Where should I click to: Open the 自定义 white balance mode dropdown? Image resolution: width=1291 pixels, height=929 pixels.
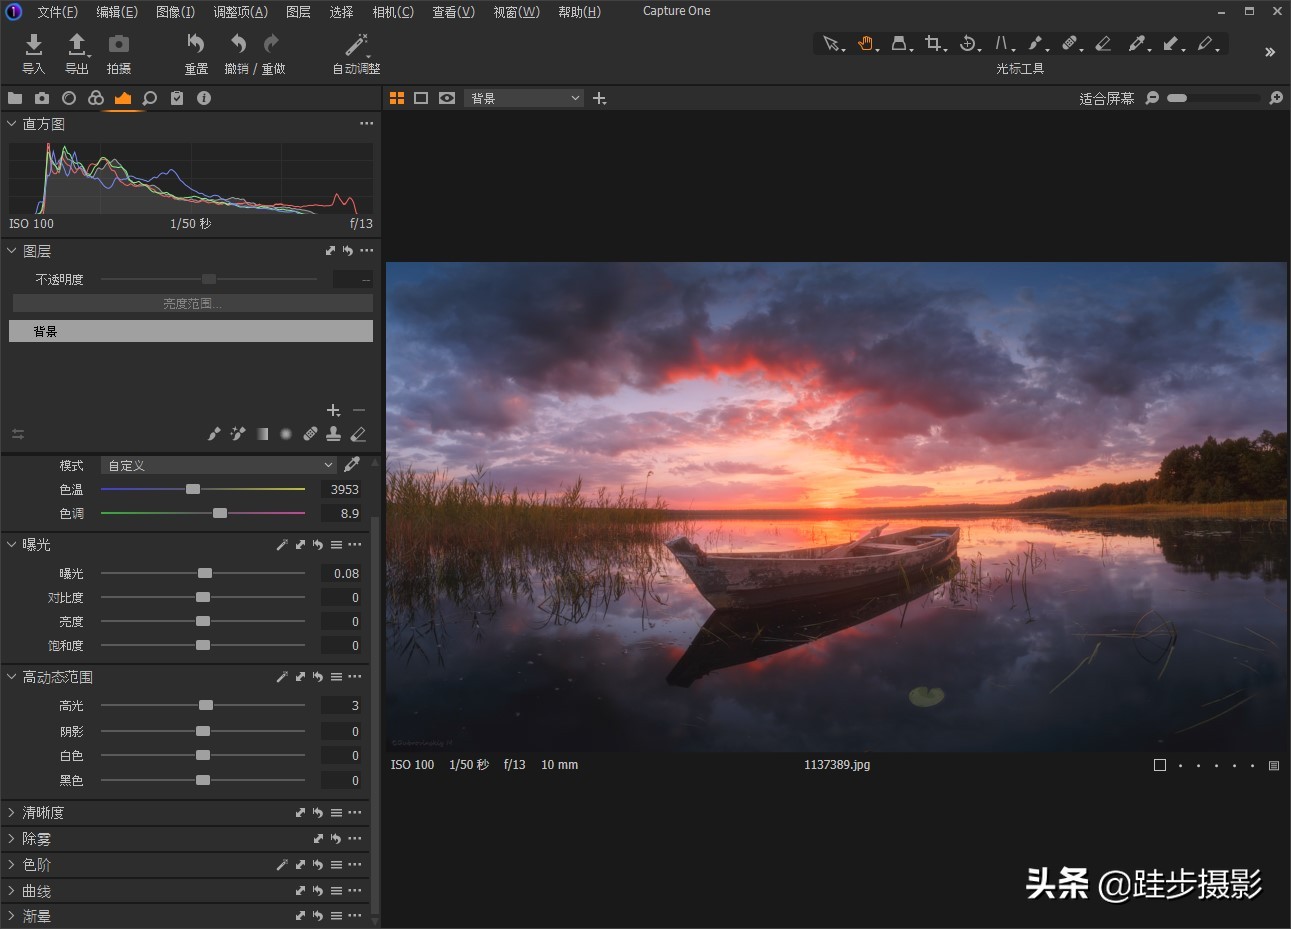pos(216,464)
